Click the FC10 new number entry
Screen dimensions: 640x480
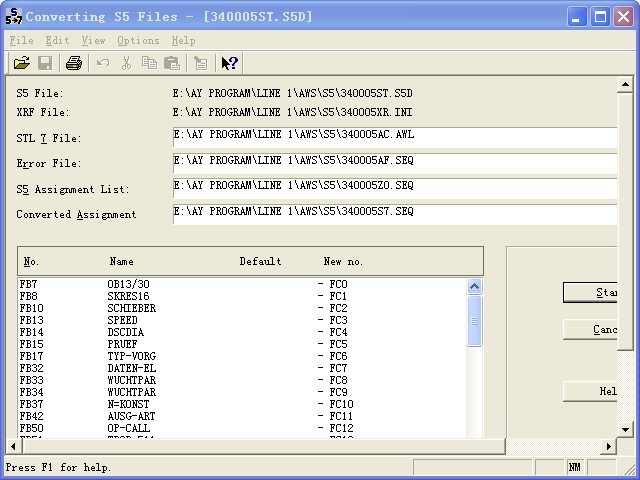(342, 404)
